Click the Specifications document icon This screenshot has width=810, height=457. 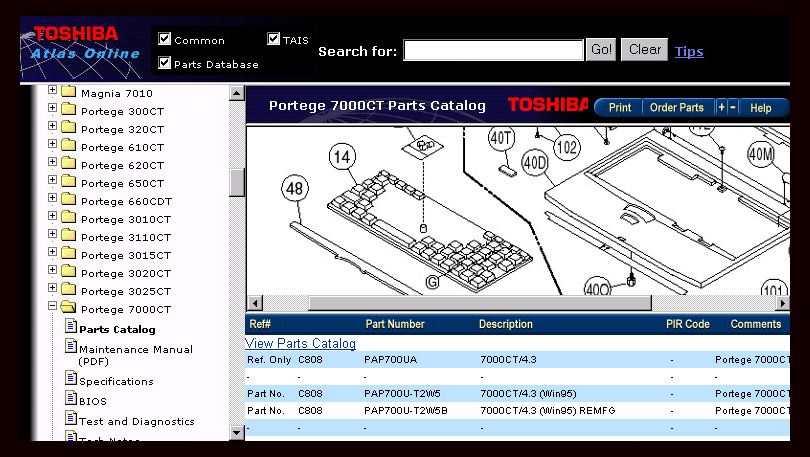pos(71,378)
